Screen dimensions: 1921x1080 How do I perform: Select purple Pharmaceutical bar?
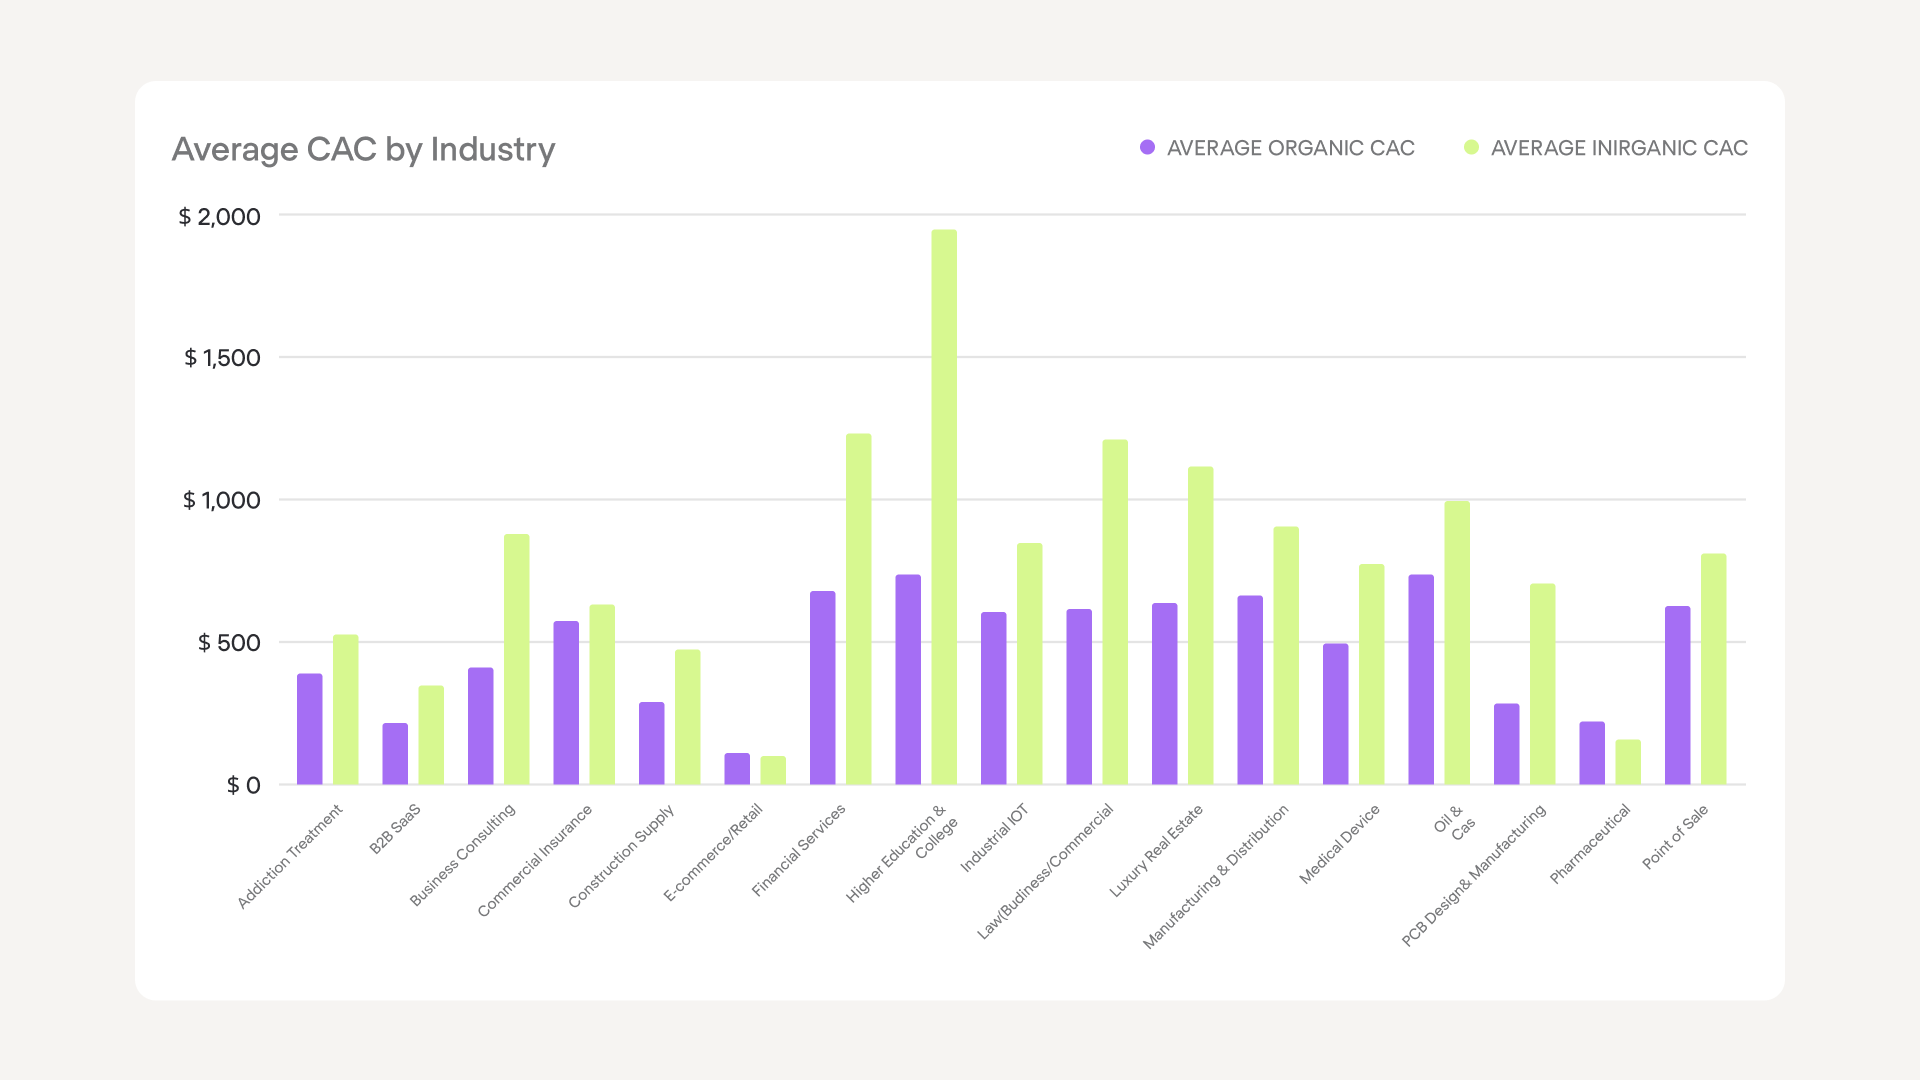(x=1592, y=753)
